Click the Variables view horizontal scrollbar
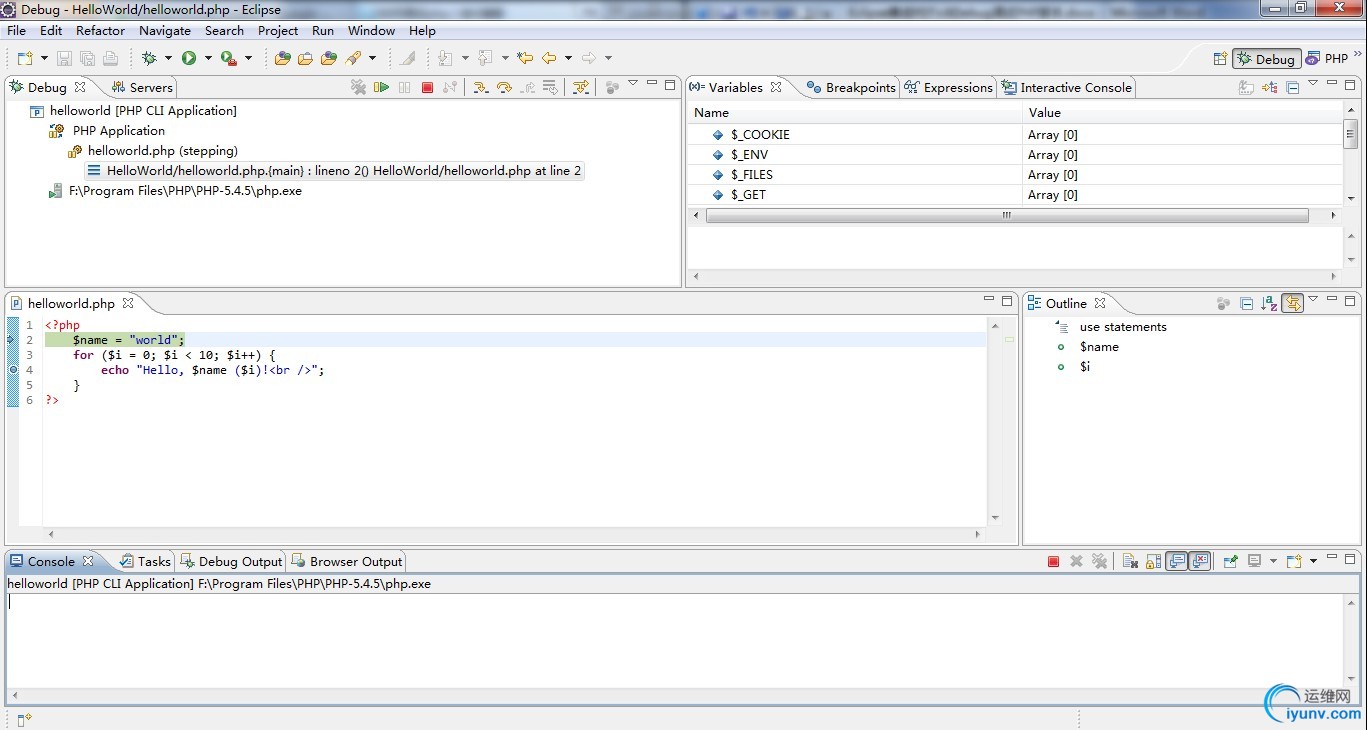 (x=1007, y=215)
